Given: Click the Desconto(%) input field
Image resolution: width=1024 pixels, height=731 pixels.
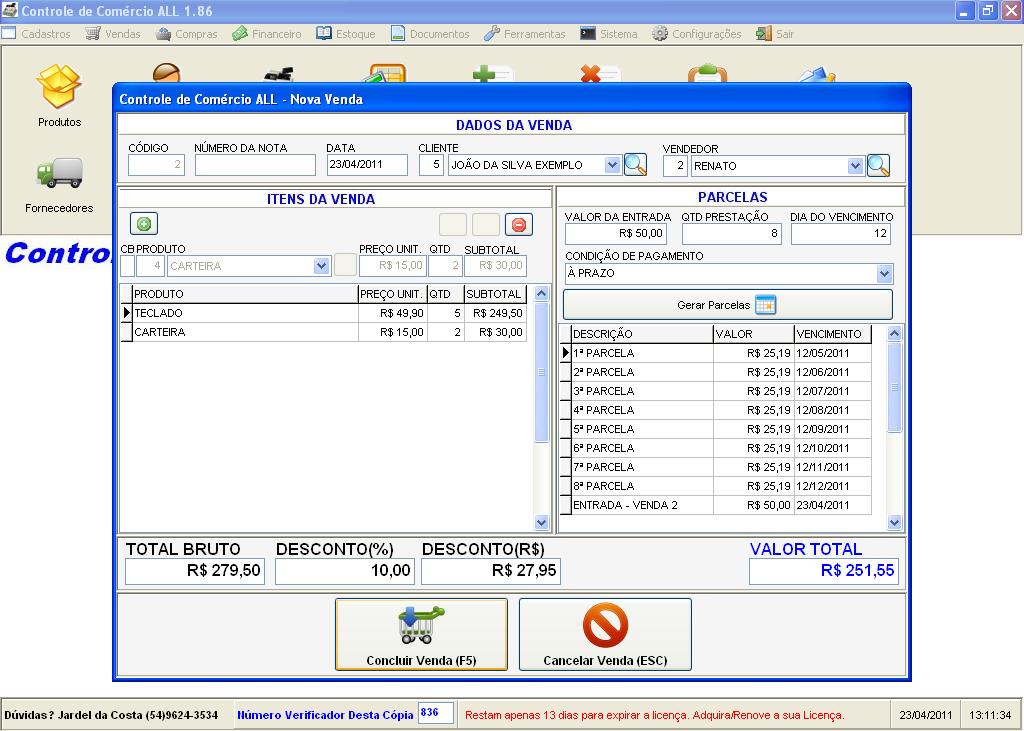Looking at the screenshot, I should (345, 571).
